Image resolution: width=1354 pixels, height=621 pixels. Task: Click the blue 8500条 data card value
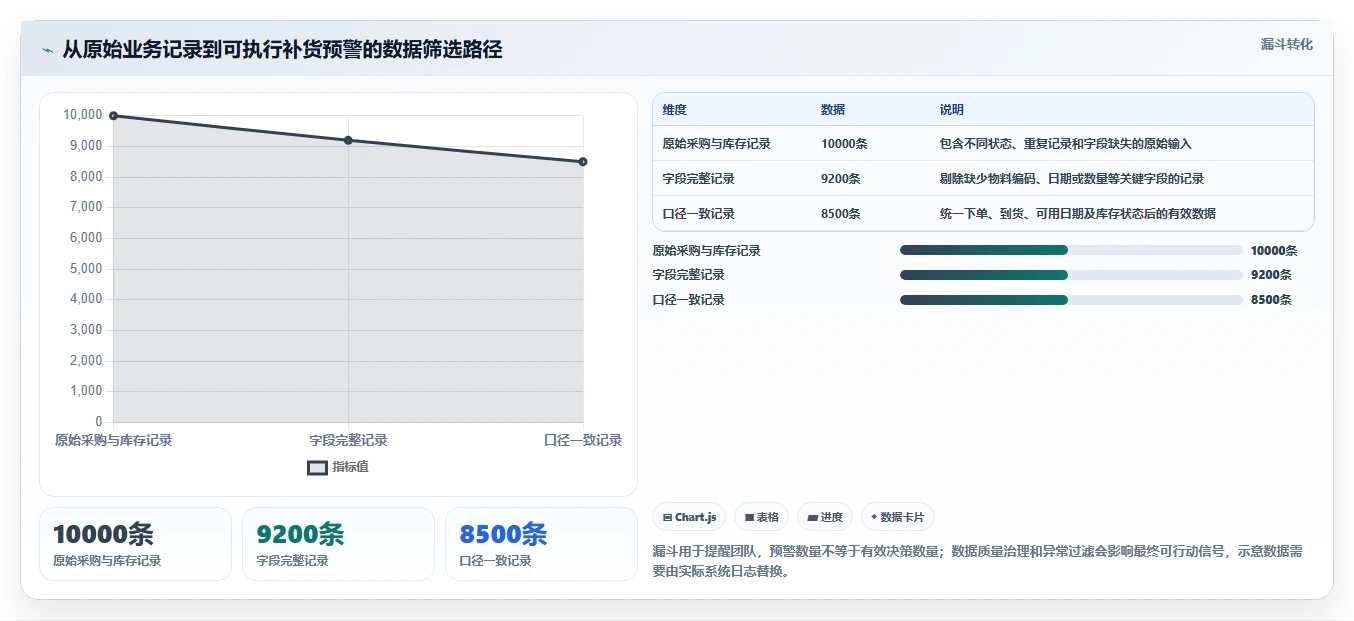(503, 534)
